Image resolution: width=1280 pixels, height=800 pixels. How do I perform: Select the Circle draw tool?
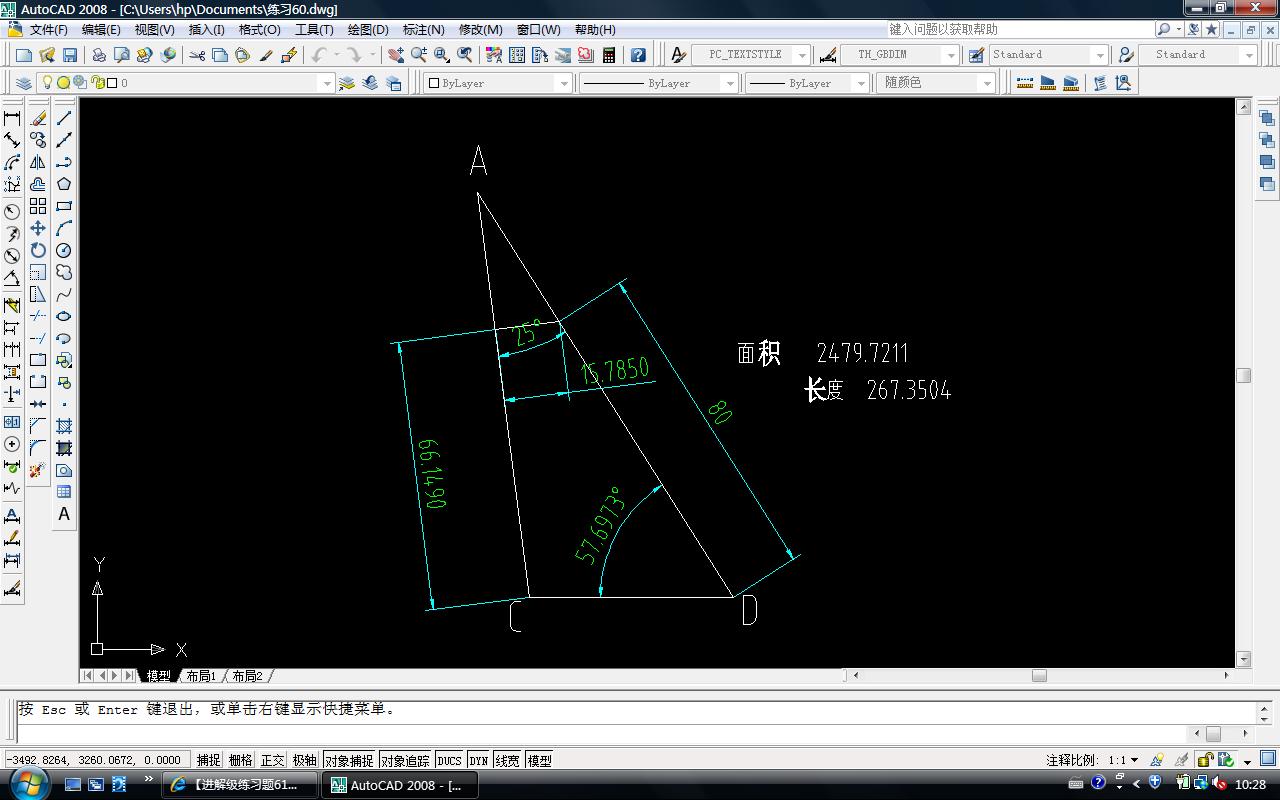[64, 250]
